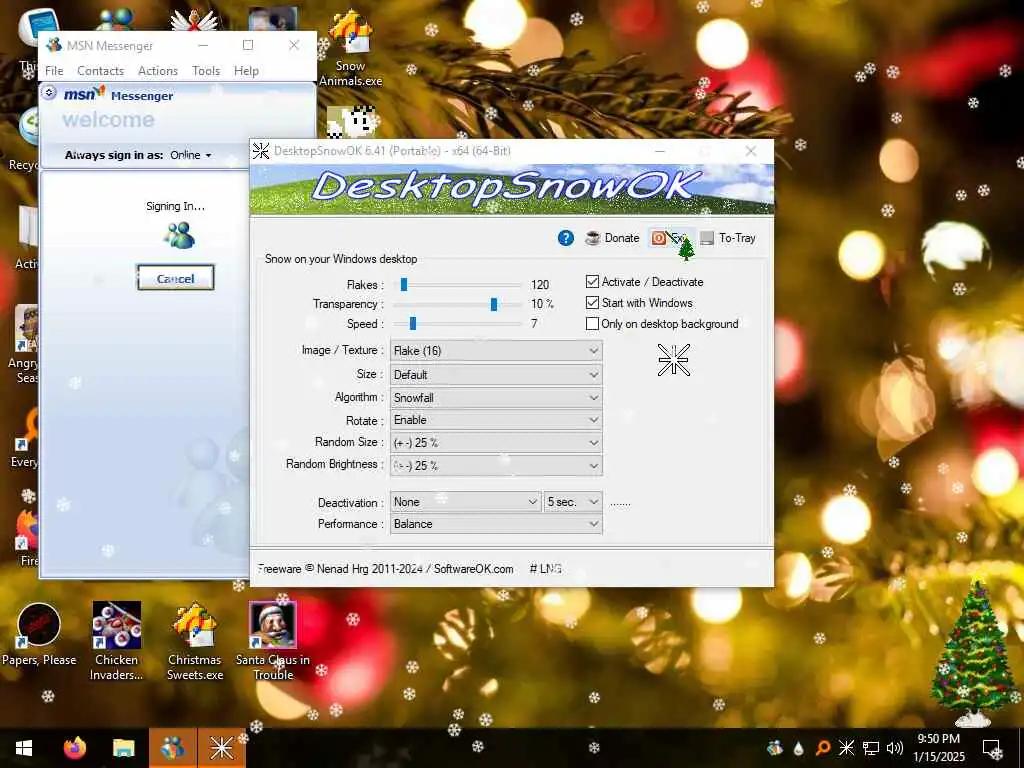Open the File menu in MSN Messenger

tap(54, 71)
